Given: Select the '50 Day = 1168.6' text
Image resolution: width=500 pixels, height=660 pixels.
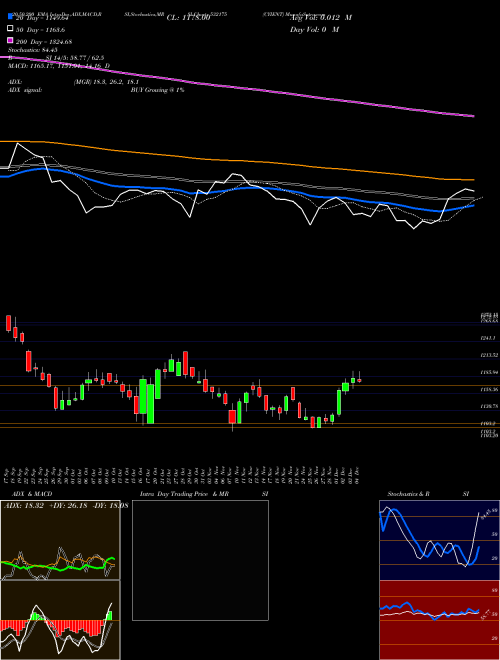Looking at the screenshot, I should (40, 29).
